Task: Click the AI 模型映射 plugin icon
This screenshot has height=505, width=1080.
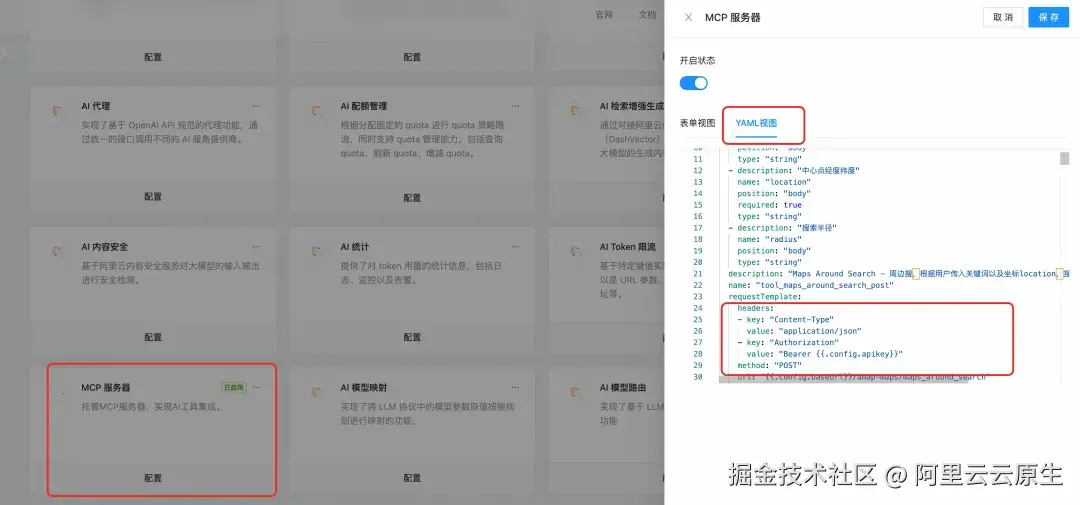Action: click(x=318, y=391)
